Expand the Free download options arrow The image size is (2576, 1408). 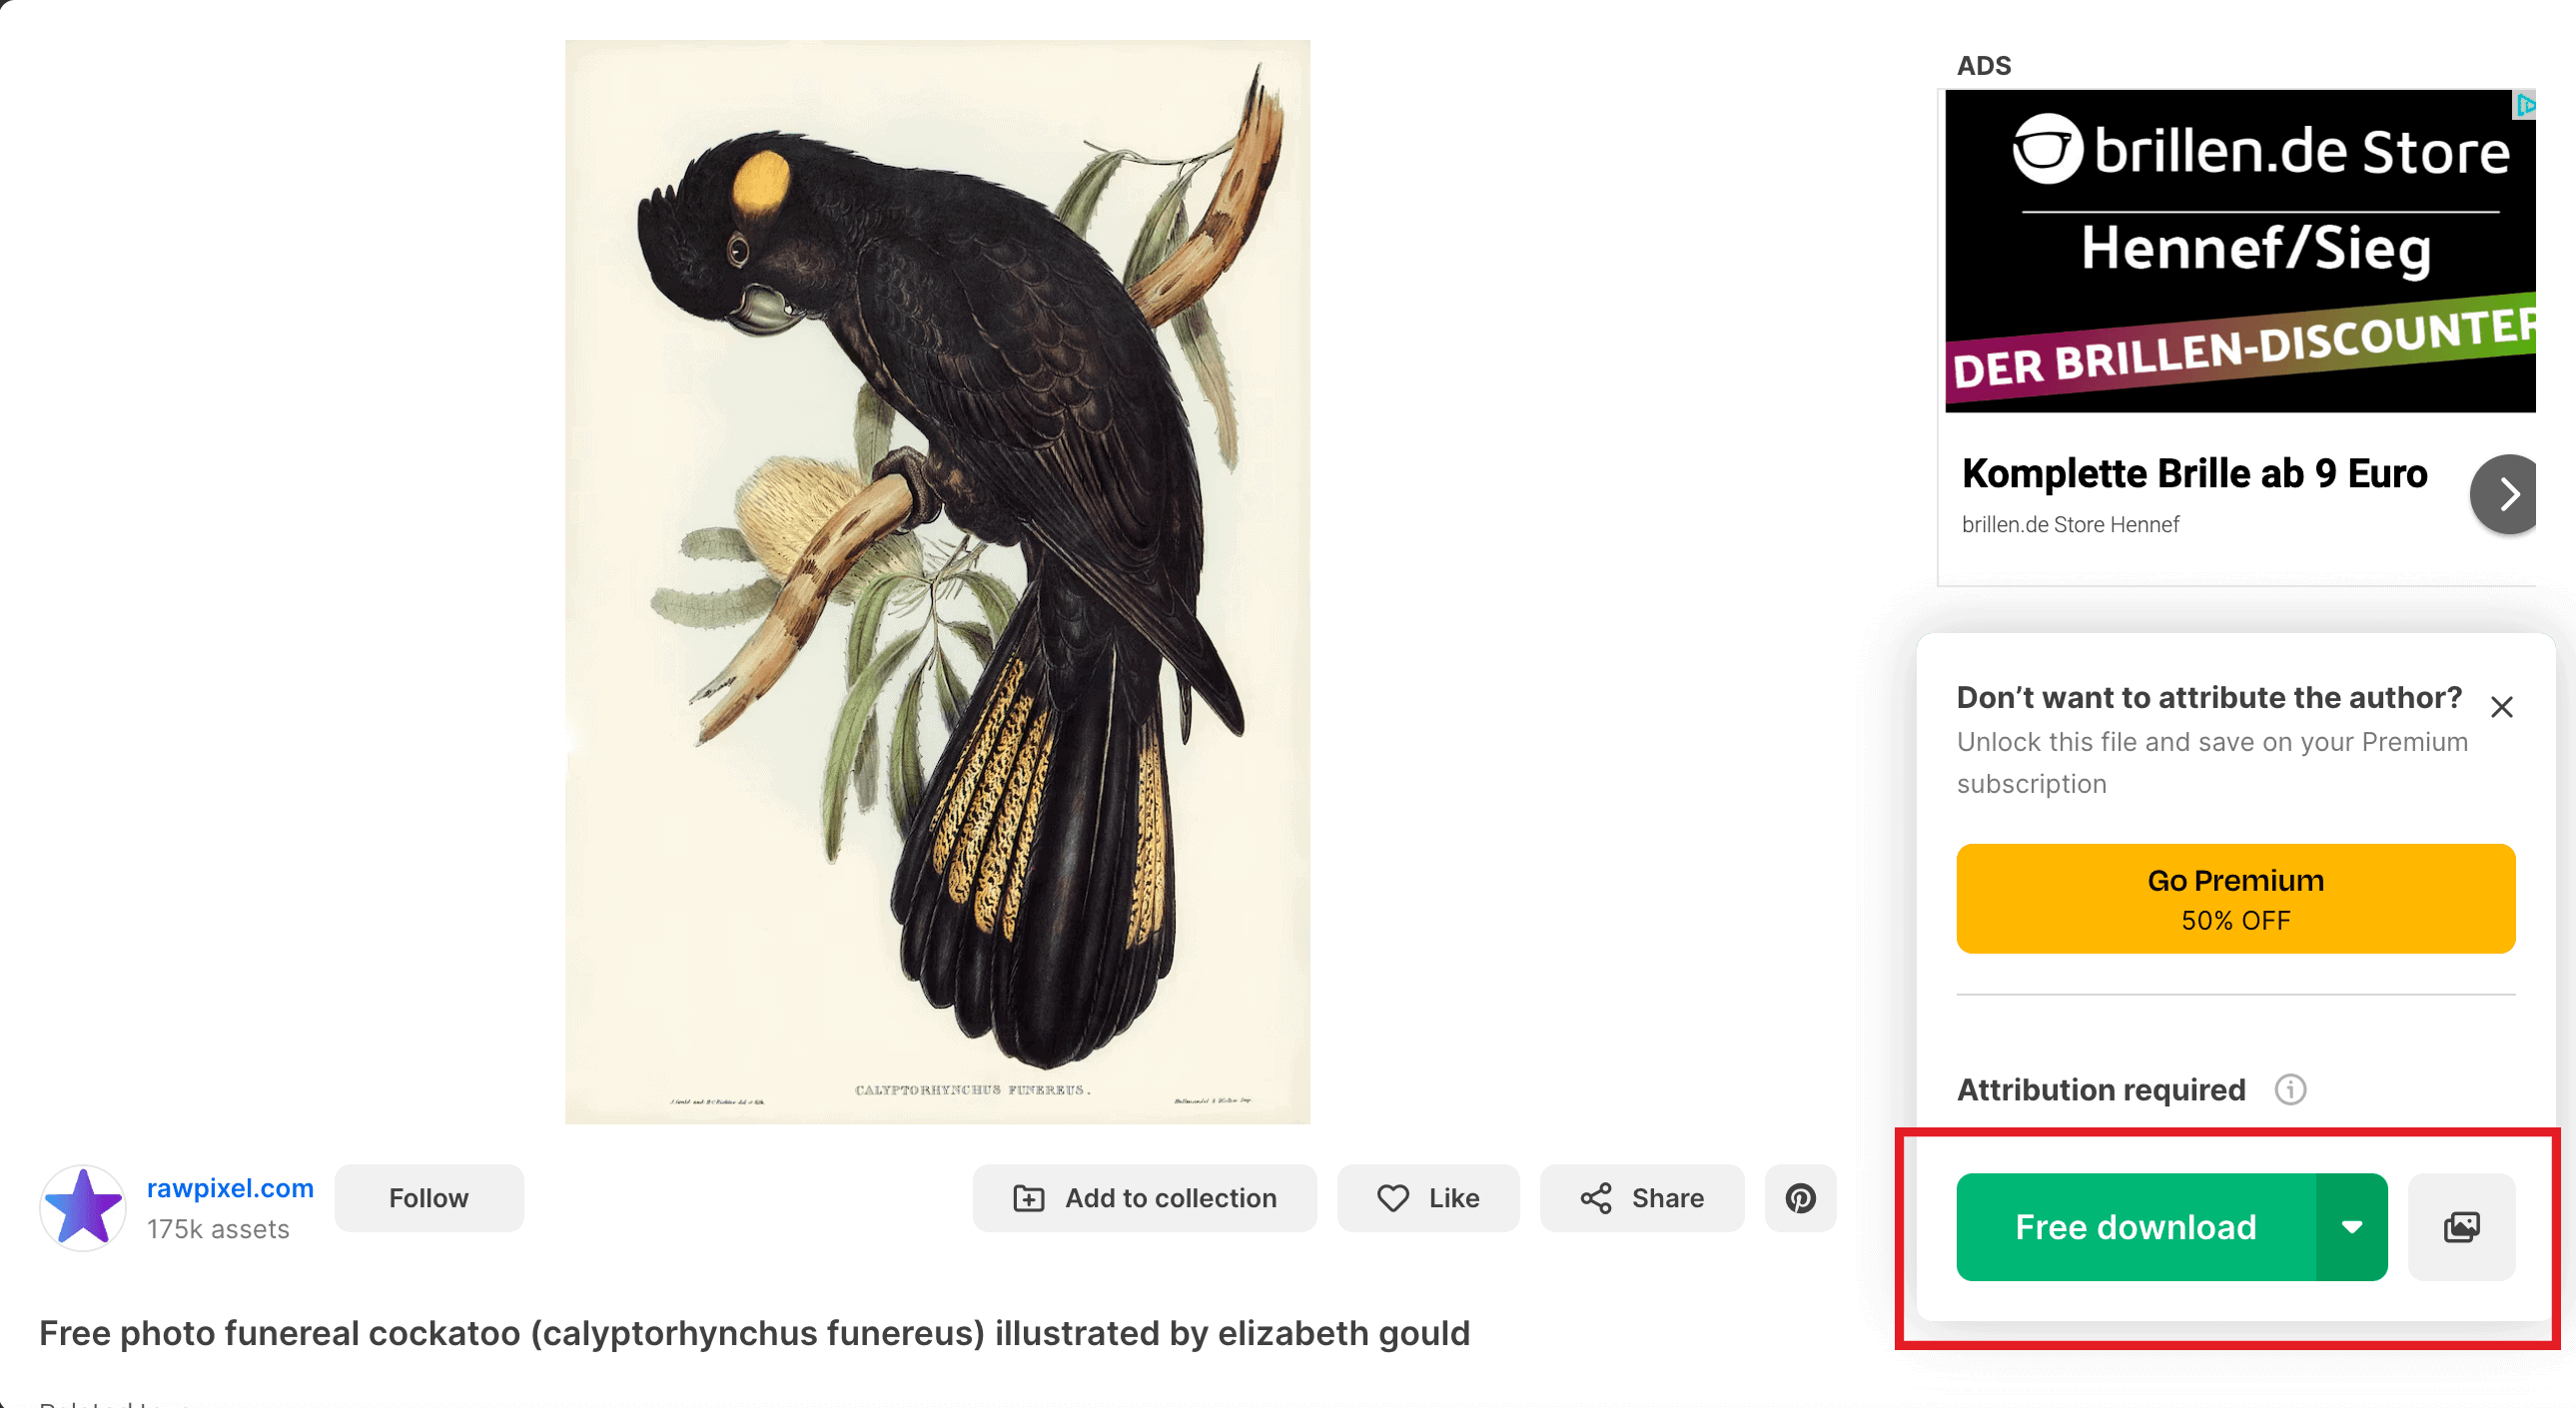tap(2352, 1227)
